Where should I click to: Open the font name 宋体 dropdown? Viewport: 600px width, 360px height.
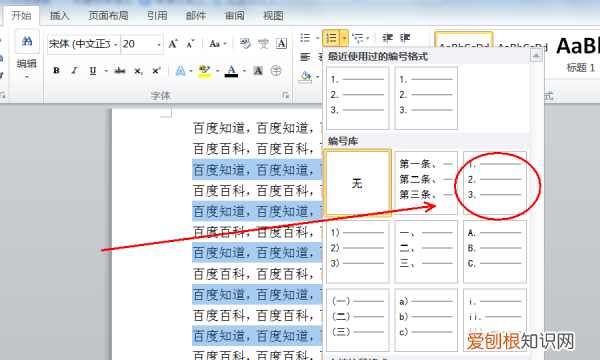tap(116, 45)
